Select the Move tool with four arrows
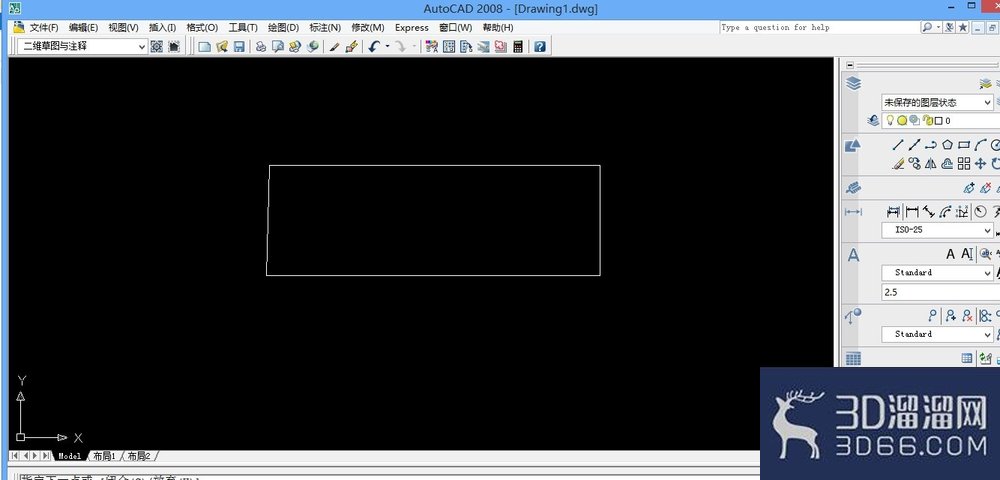 [x=981, y=164]
